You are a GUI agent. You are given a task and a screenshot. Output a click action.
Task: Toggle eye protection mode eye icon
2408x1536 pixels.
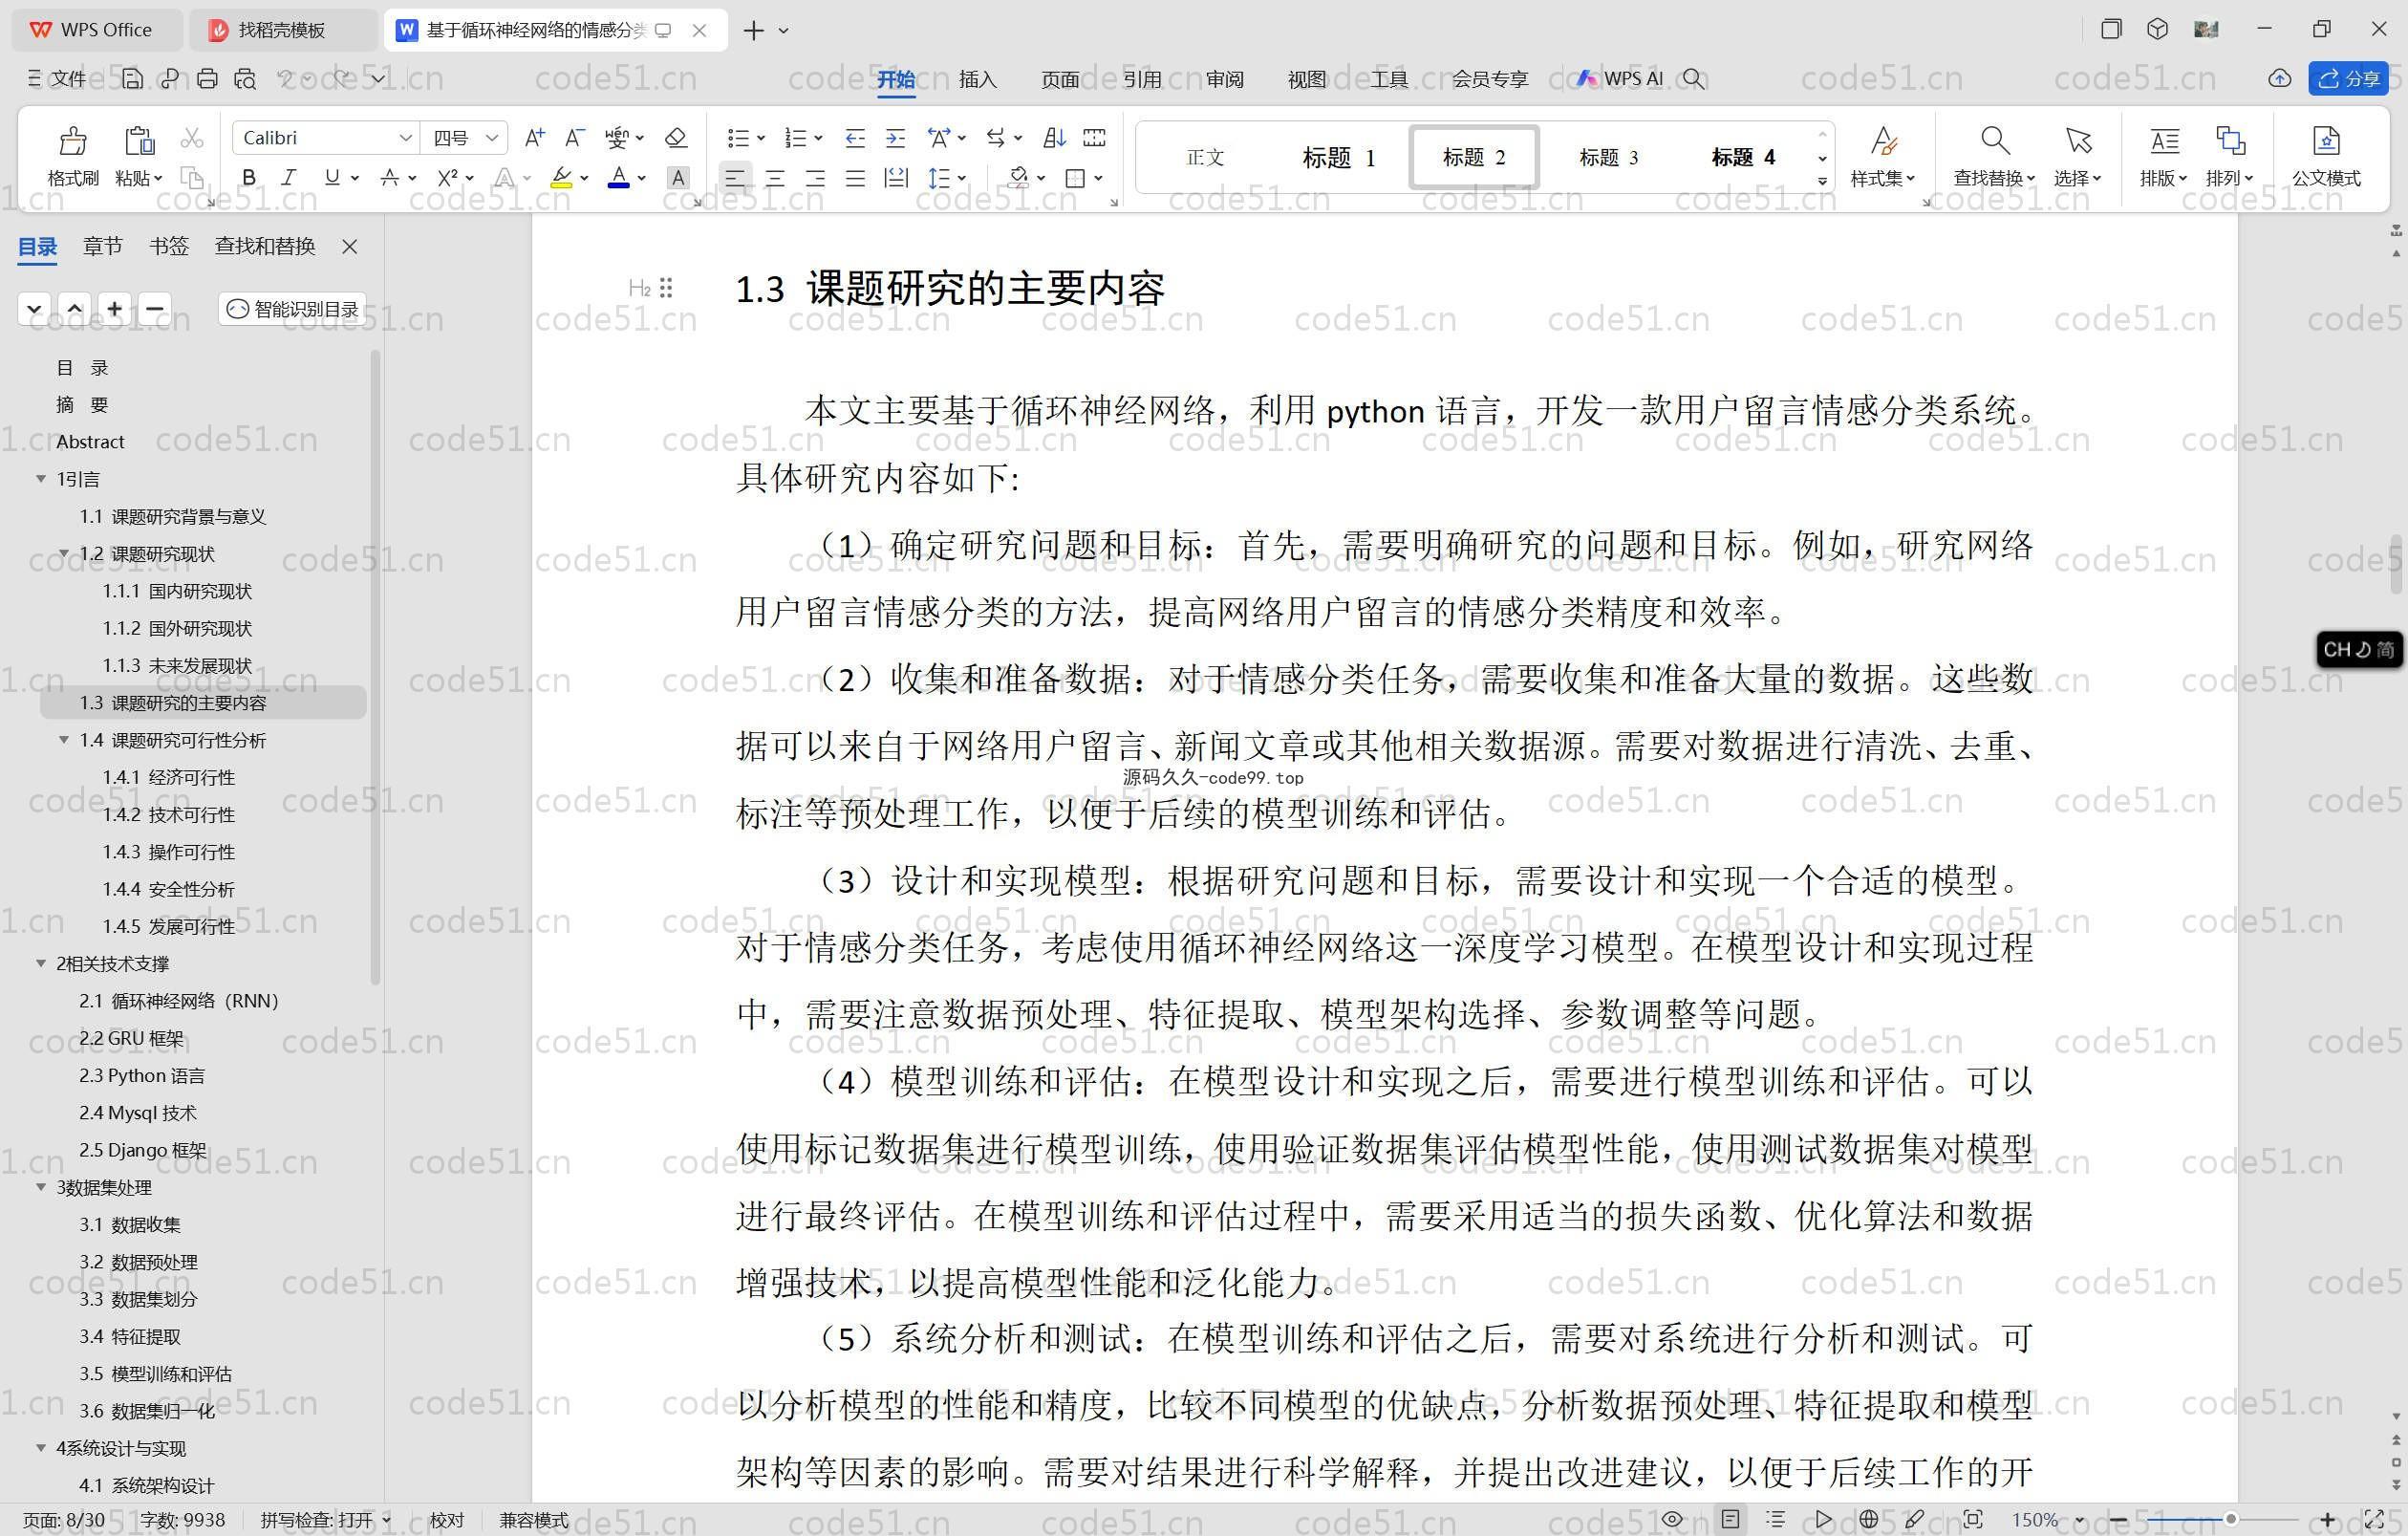1672,1519
